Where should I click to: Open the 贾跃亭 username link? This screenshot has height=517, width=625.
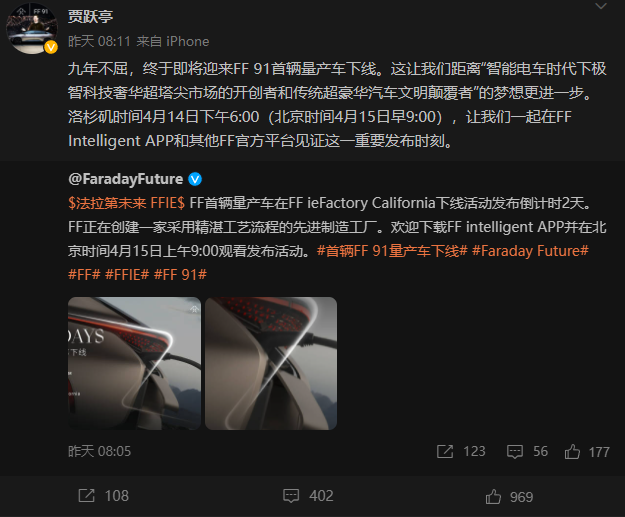[90, 17]
